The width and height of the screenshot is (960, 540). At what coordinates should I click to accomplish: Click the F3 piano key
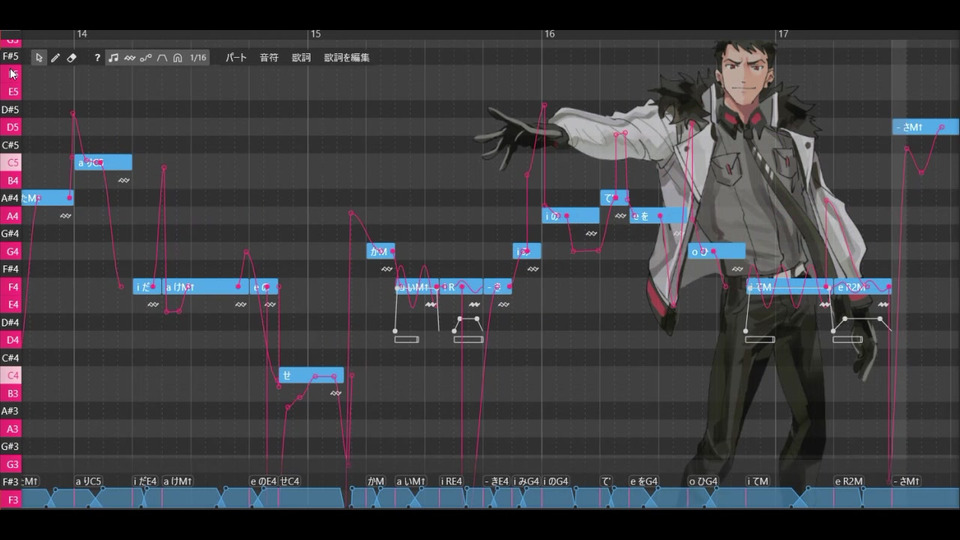point(11,500)
